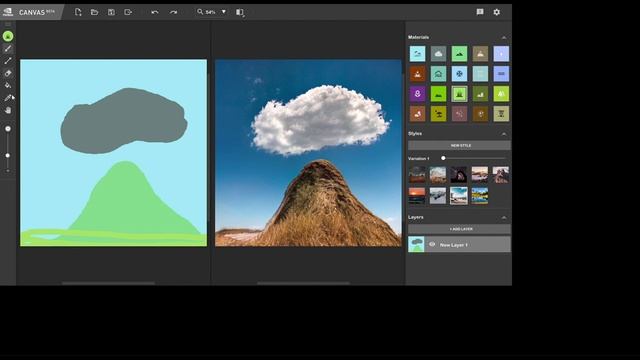Screen dimensions: 640x360
Task: Select the brown material in bottom row
Action: click(x=418, y=114)
